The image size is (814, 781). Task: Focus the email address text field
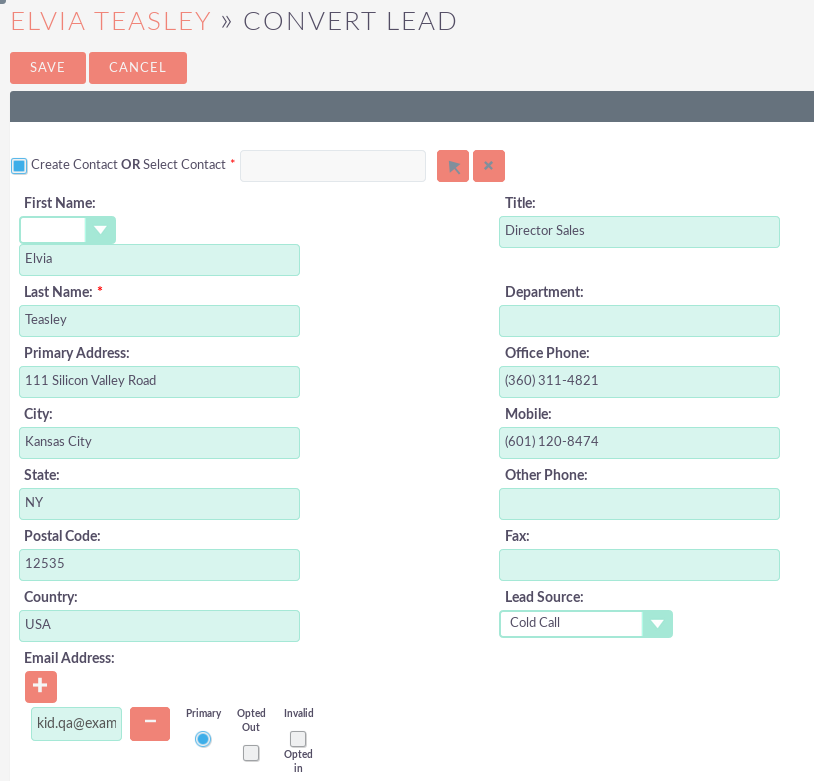tap(77, 724)
